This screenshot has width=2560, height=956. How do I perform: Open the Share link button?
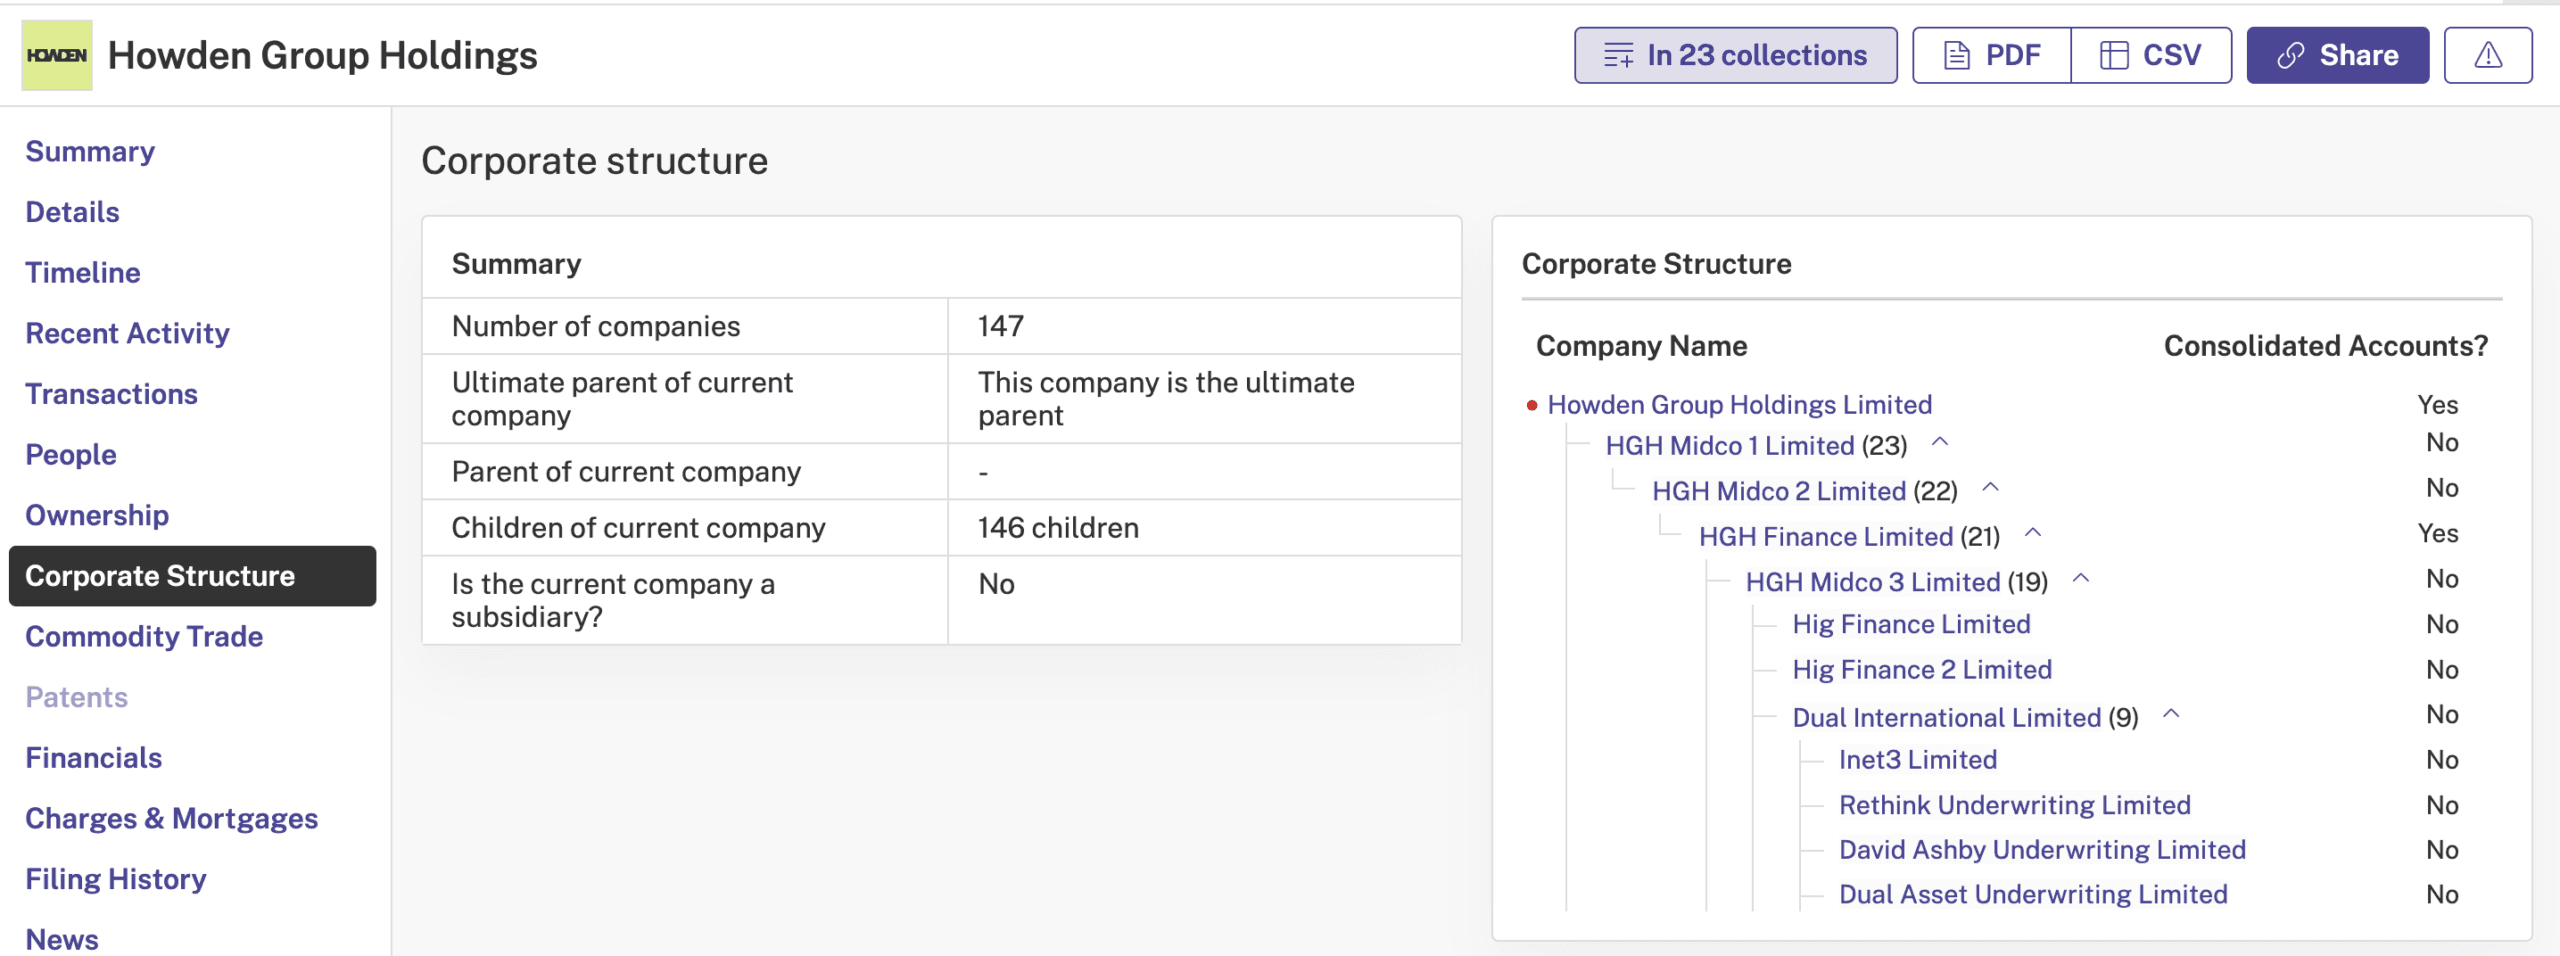(x=2337, y=55)
